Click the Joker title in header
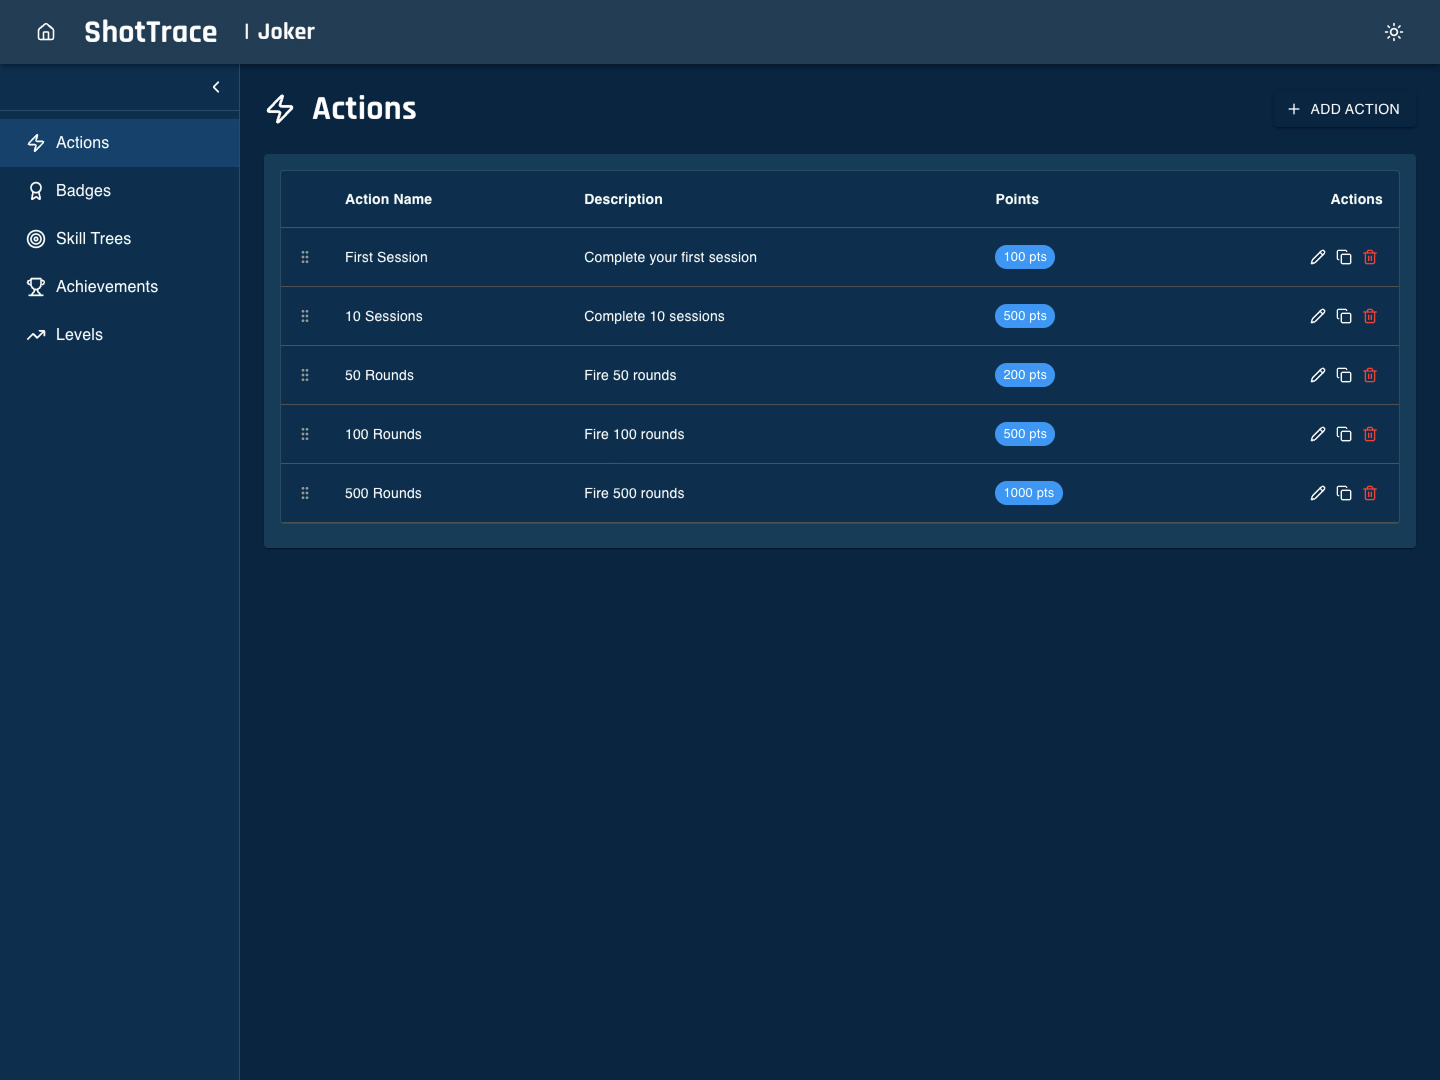1440x1080 pixels. click(x=286, y=32)
